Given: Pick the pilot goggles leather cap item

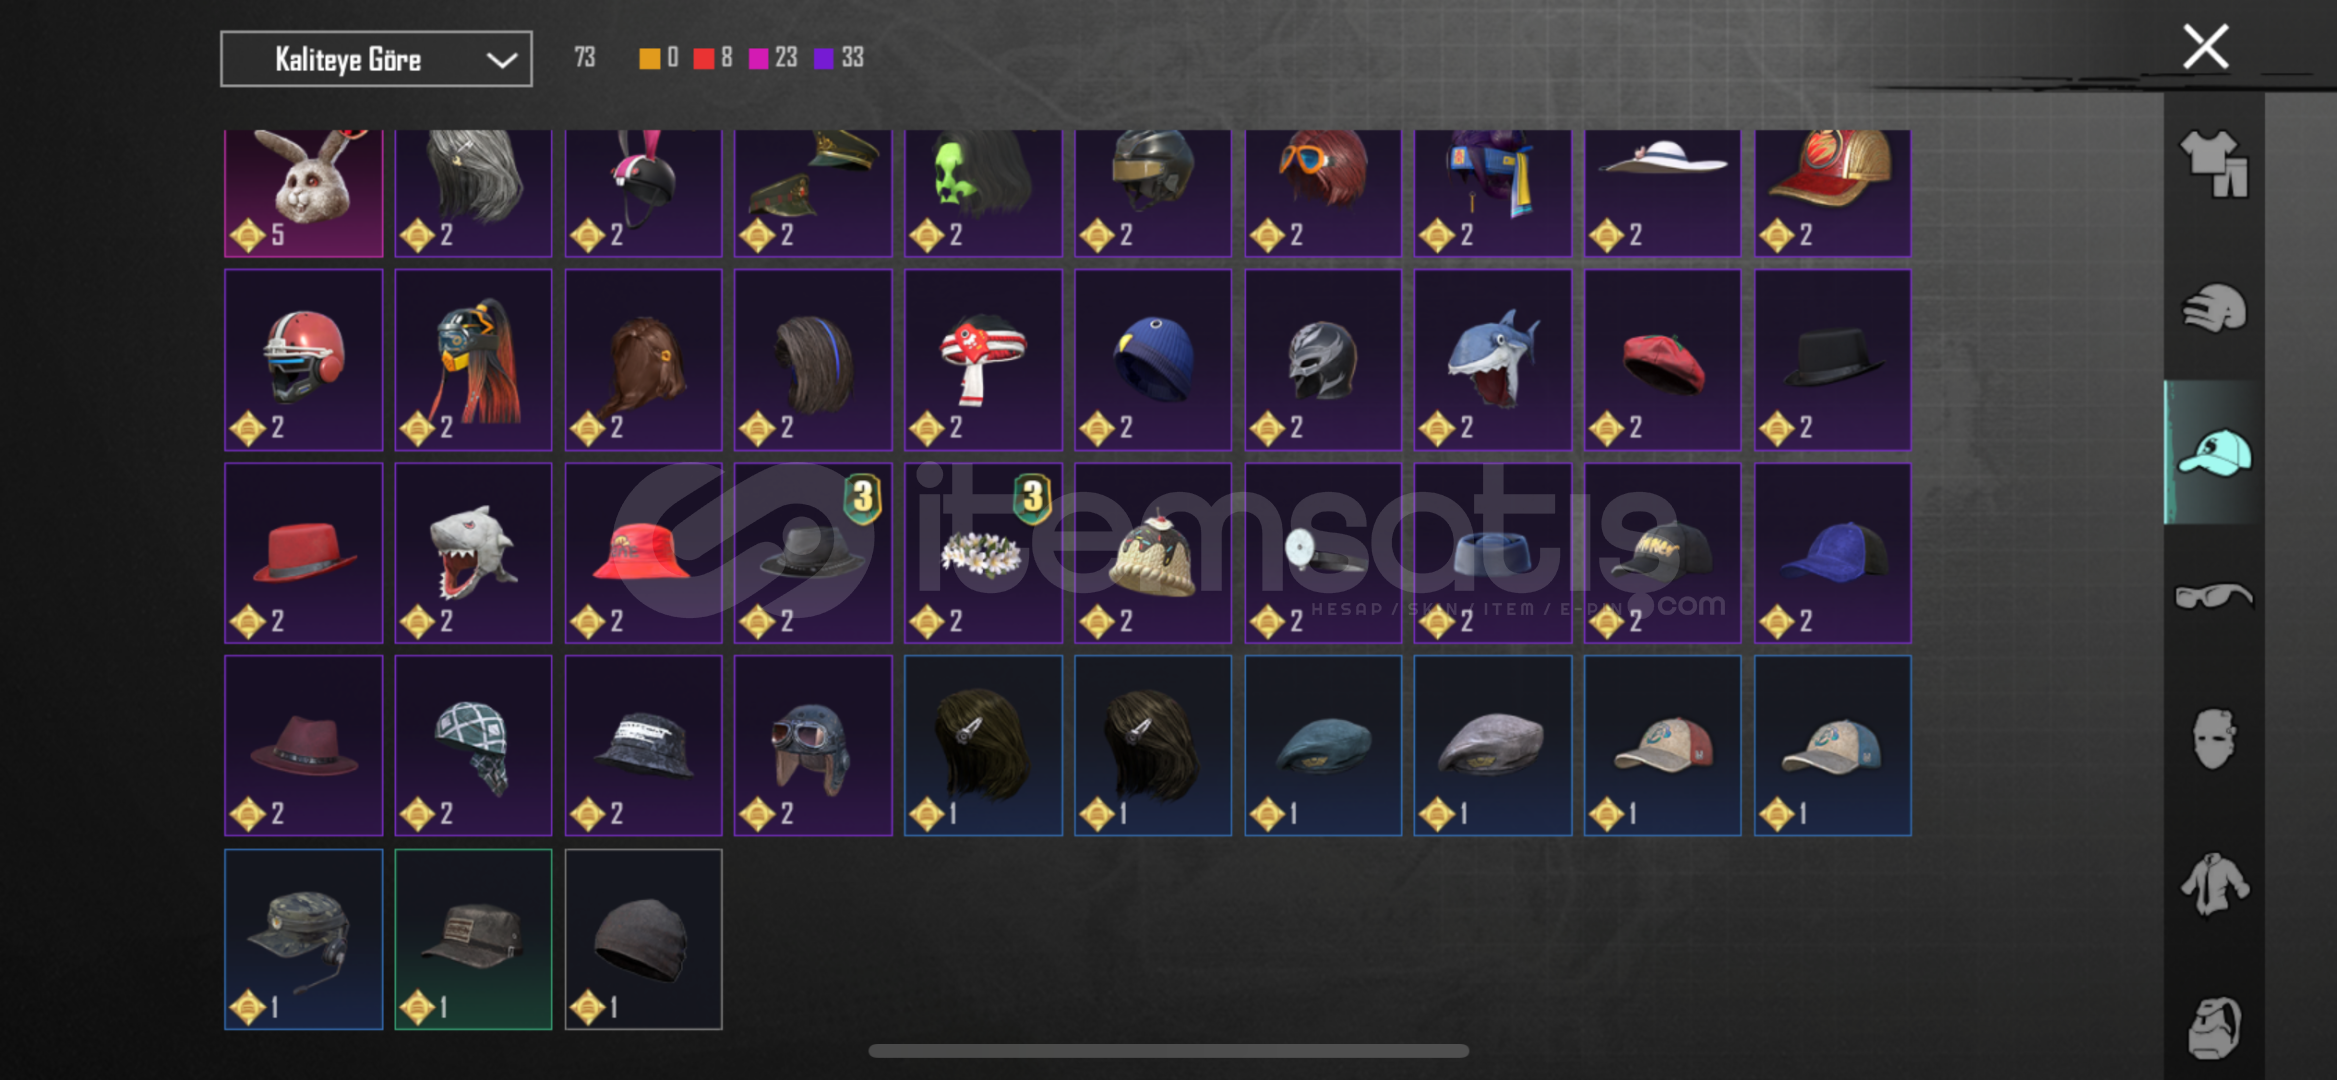Looking at the screenshot, I should click(813, 746).
